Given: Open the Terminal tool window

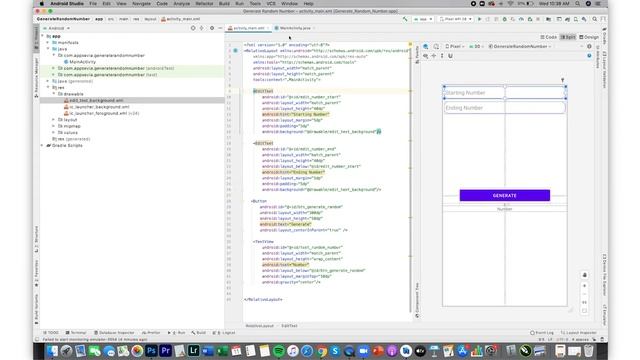Looking at the screenshot, I should click(76, 333).
